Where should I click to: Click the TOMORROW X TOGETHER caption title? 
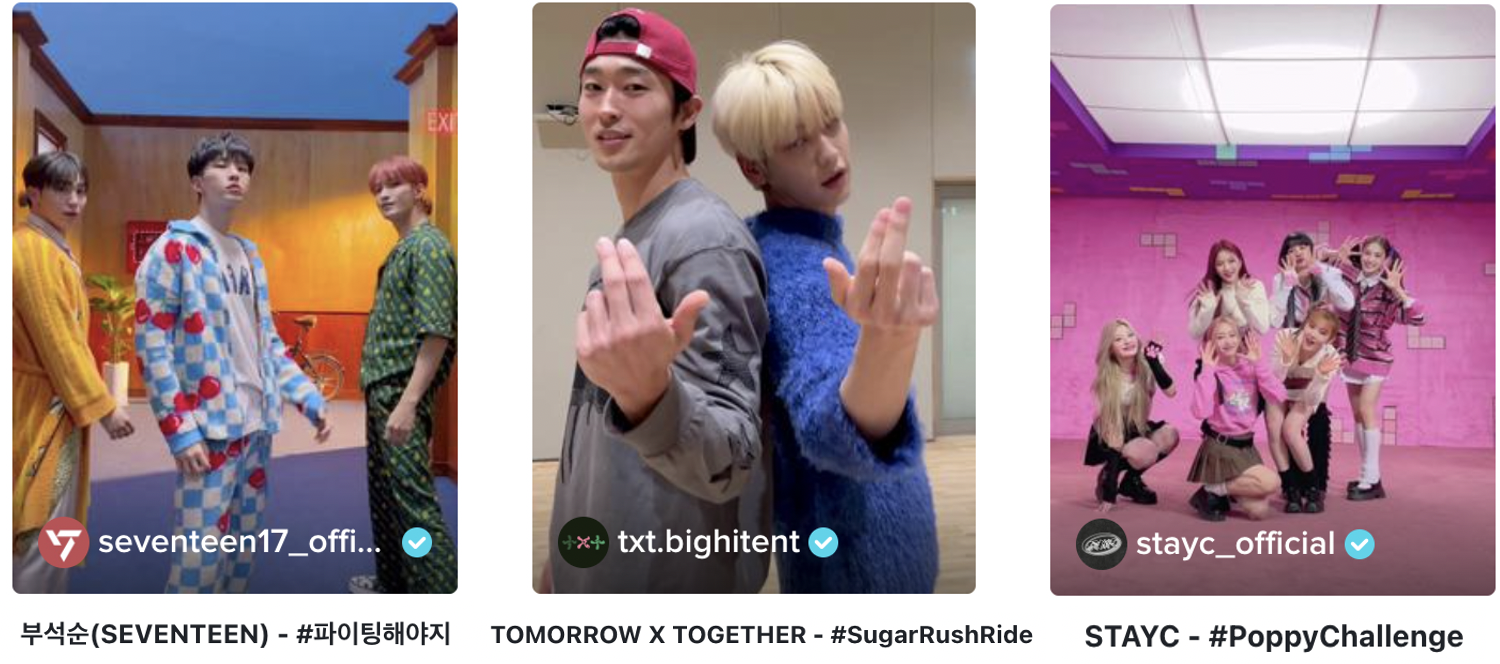click(x=648, y=635)
